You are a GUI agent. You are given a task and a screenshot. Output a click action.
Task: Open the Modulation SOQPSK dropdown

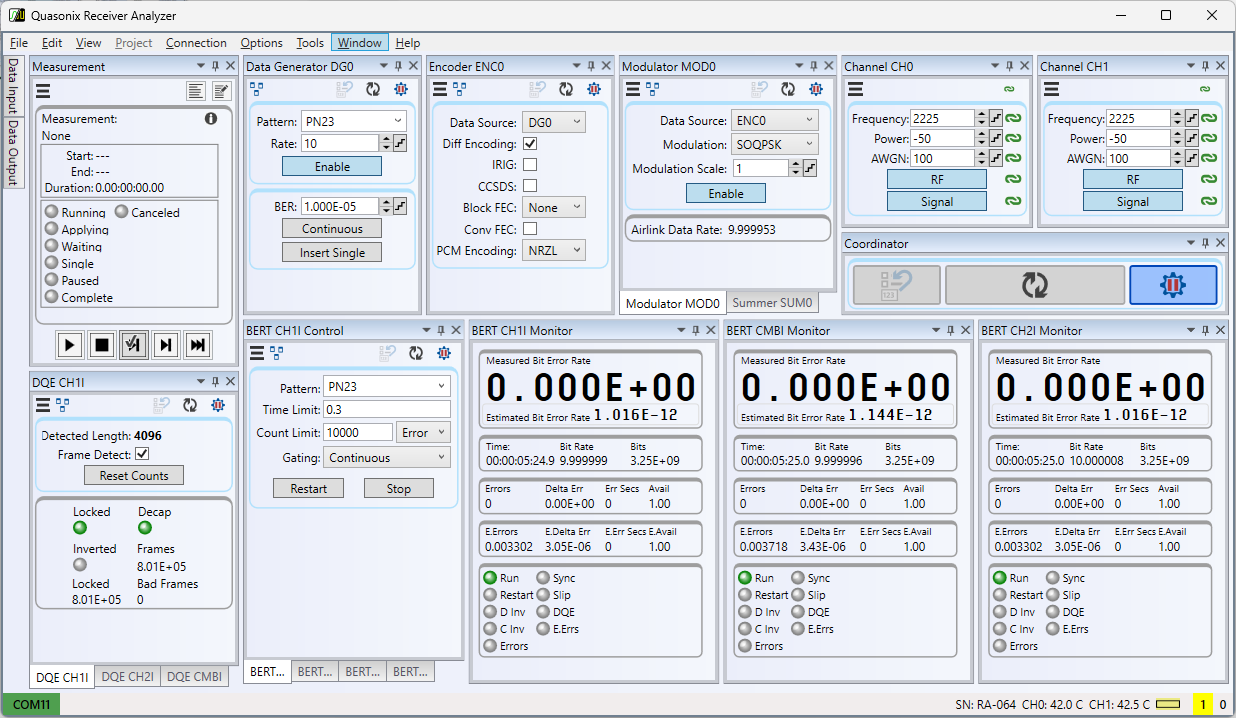coord(774,144)
